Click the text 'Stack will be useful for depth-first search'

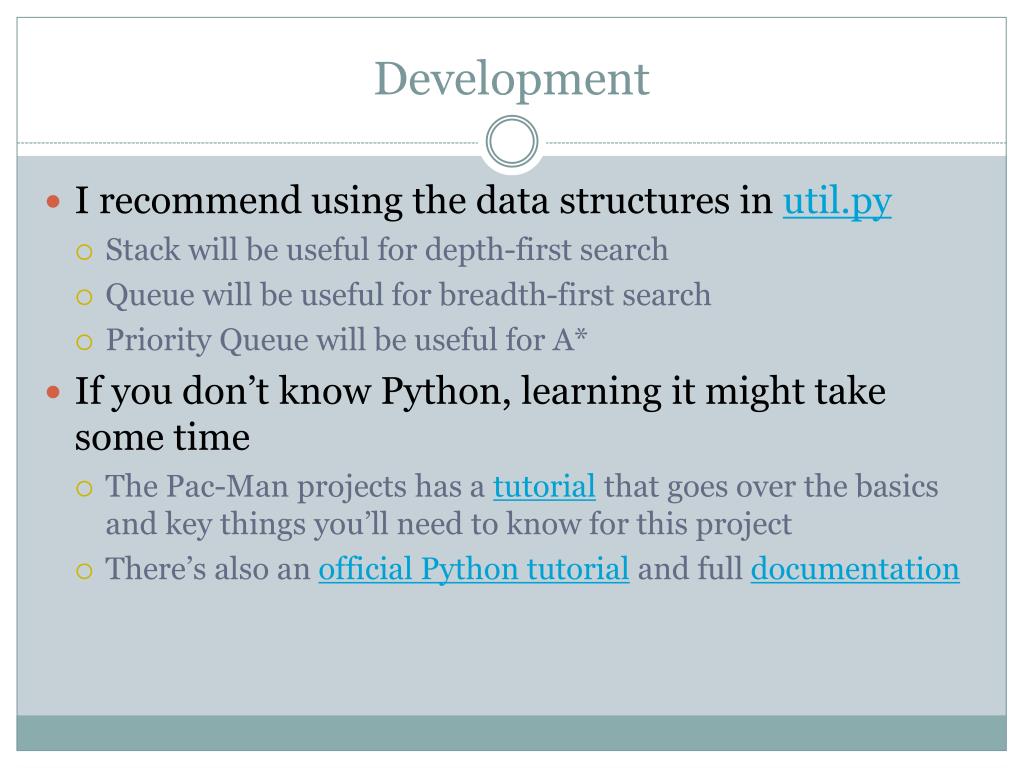coord(387,250)
